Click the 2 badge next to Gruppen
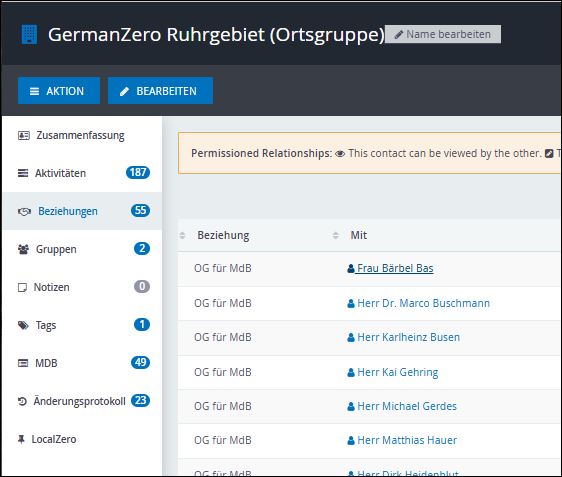 pos(142,248)
